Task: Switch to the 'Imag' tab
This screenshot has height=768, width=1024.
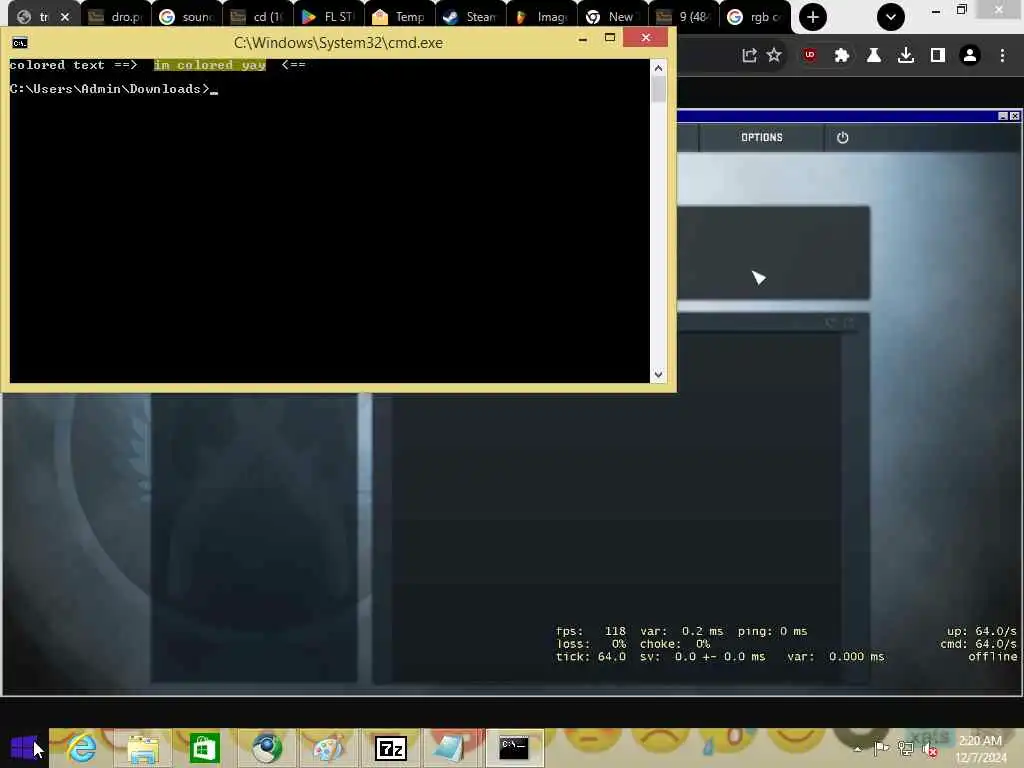Action: coord(542,17)
